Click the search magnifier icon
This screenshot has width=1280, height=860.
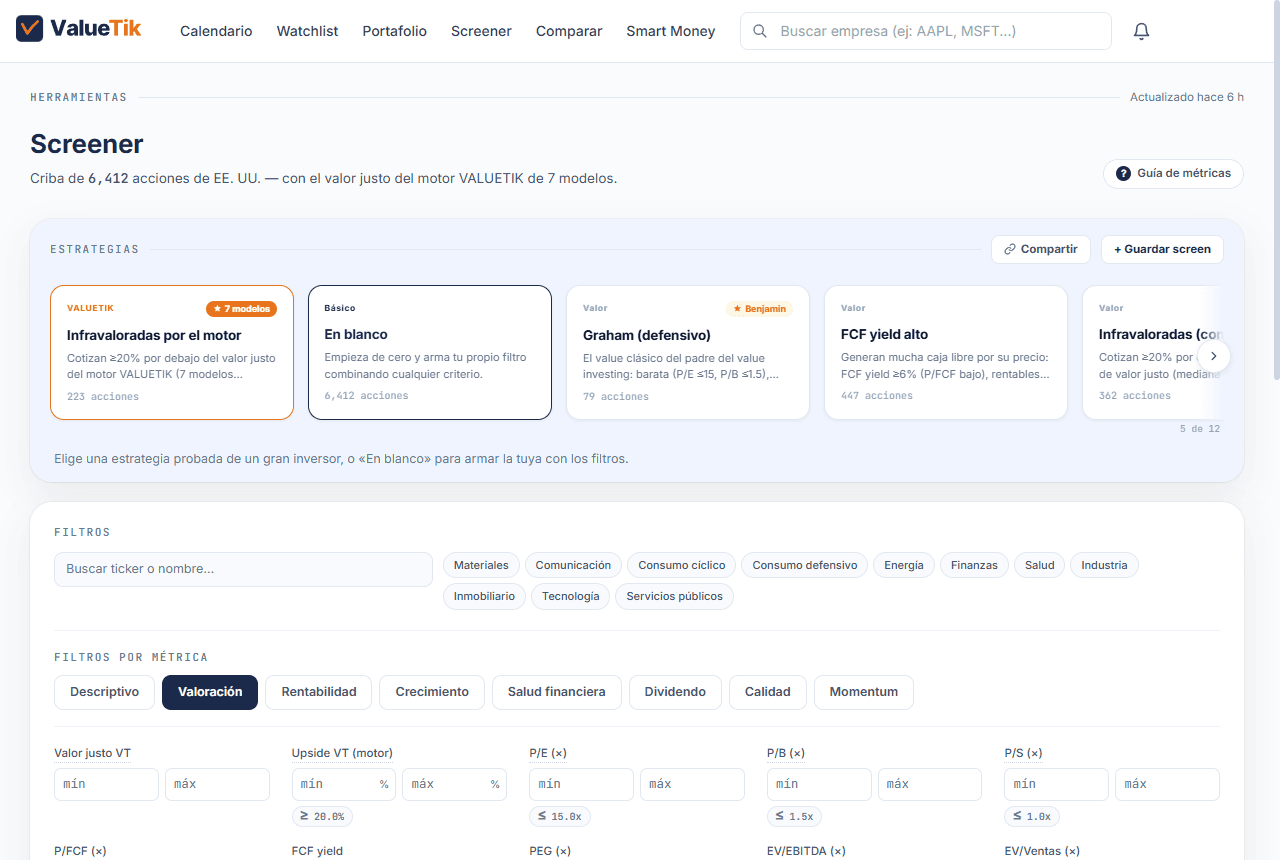click(x=760, y=31)
